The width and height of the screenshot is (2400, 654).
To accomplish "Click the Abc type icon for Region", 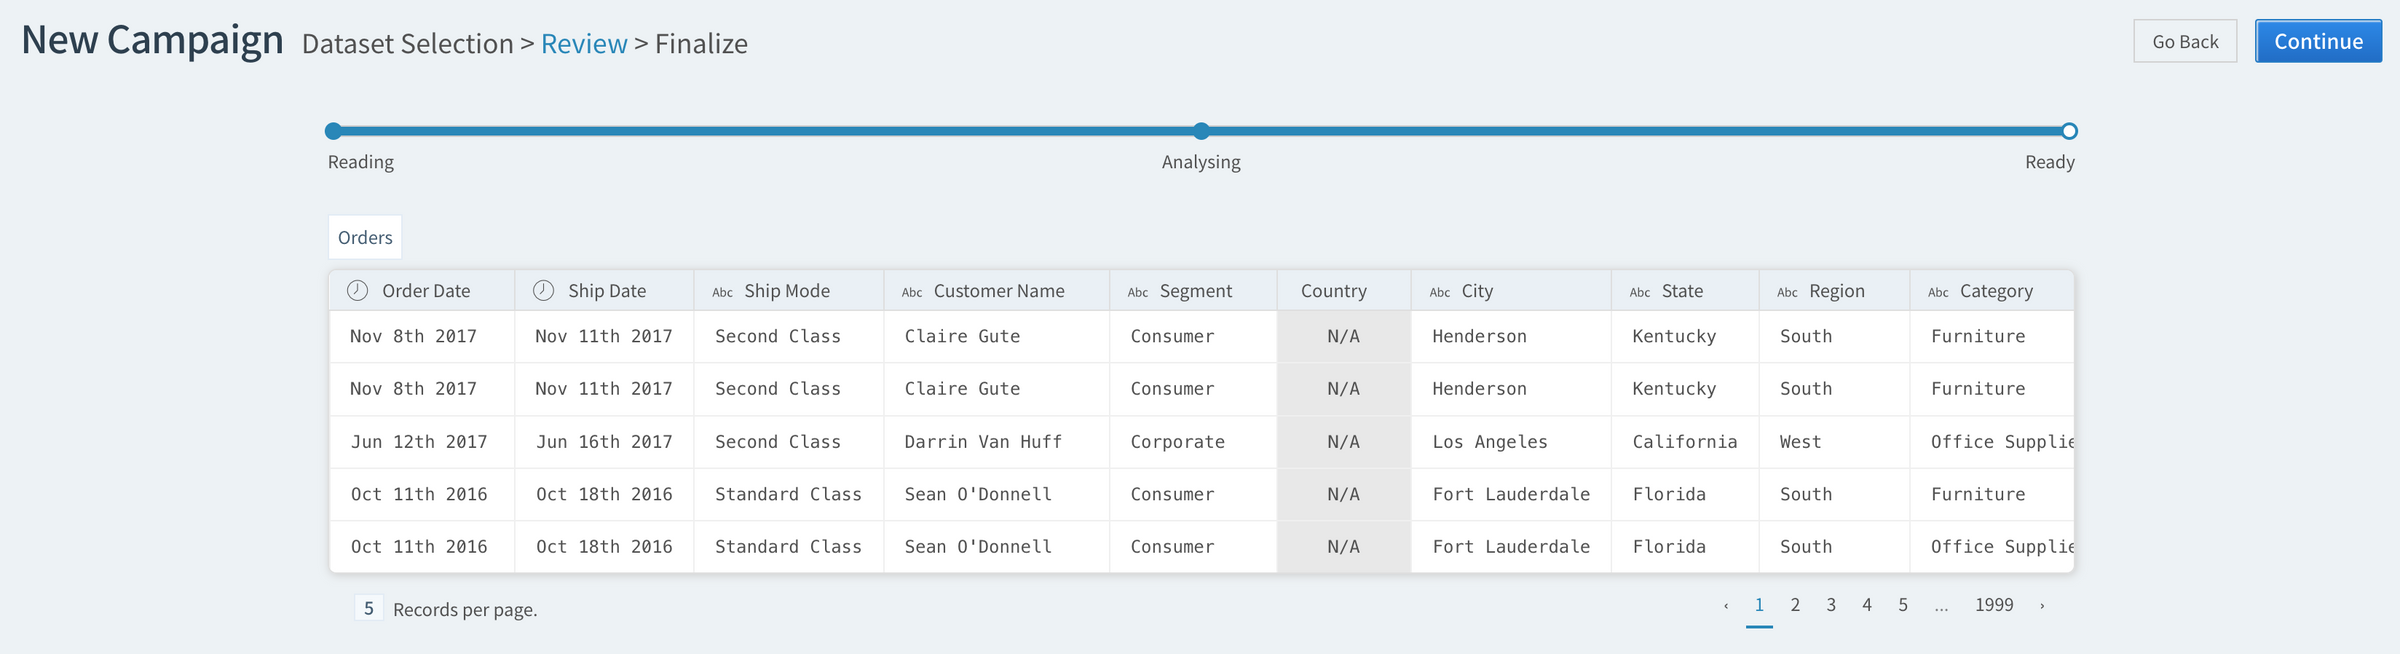I will (x=1787, y=293).
